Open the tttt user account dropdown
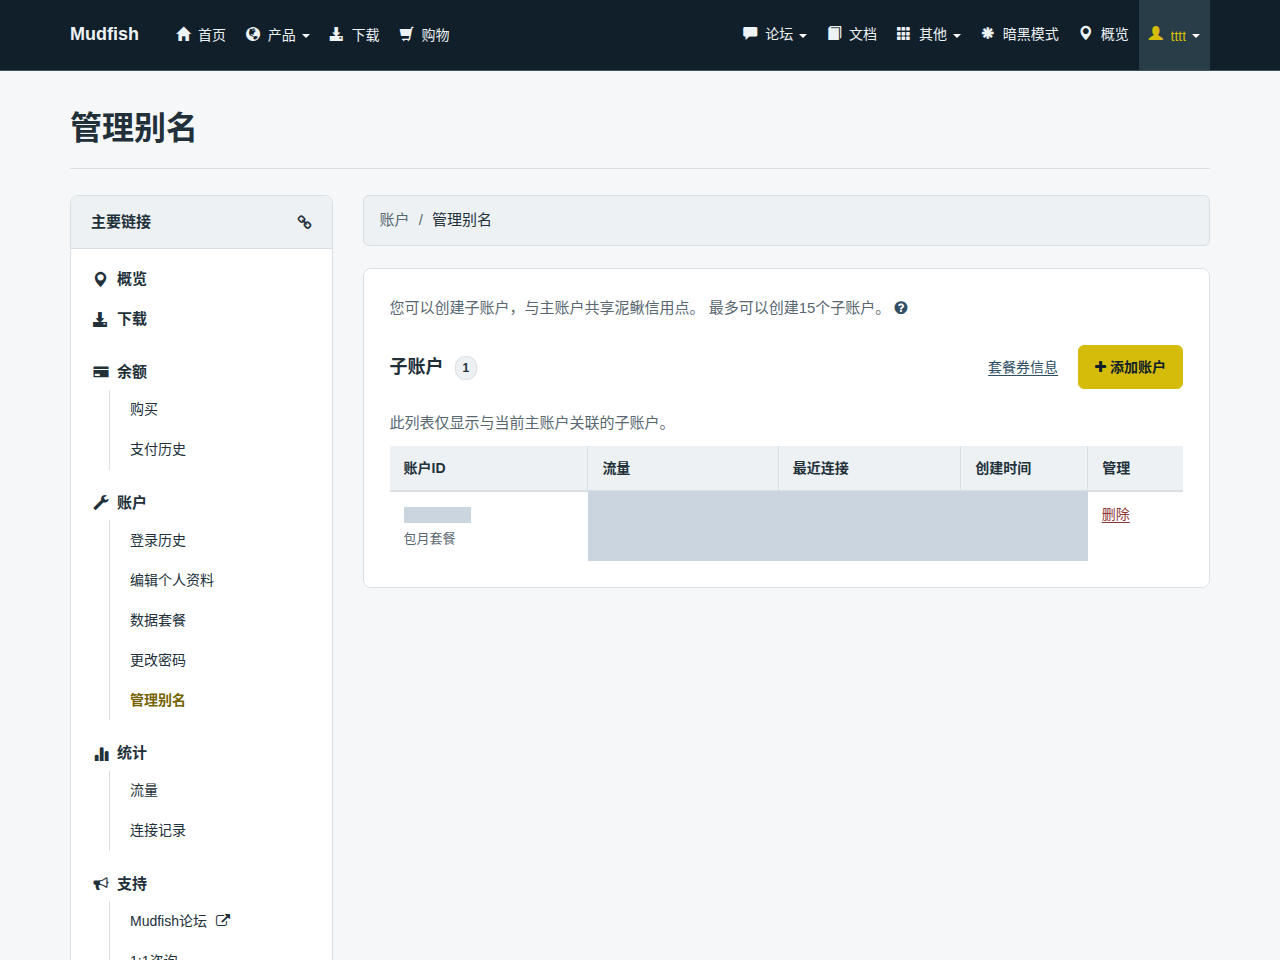Screen dimensions: 1280x960 (x=1174, y=35)
